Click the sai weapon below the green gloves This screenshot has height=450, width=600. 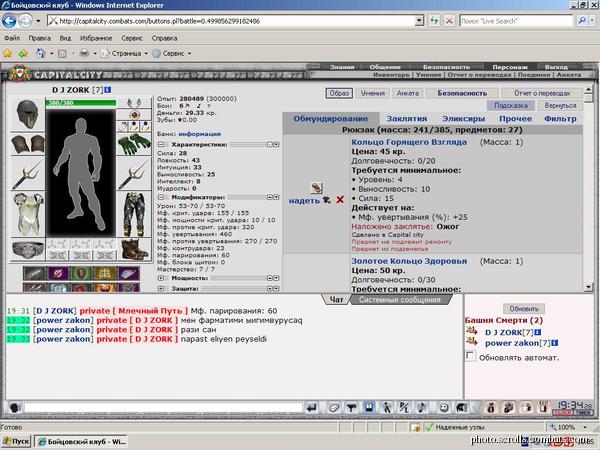click(x=134, y=174)
